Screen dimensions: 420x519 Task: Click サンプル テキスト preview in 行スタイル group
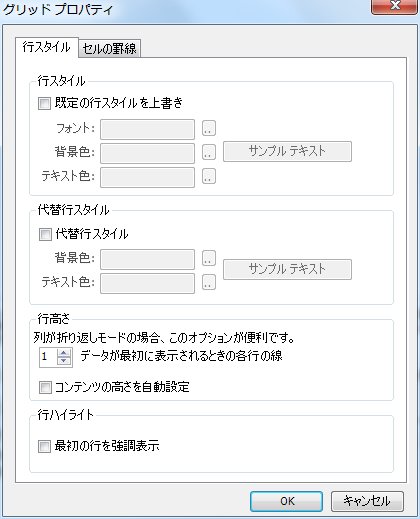[x=287, y=151]
